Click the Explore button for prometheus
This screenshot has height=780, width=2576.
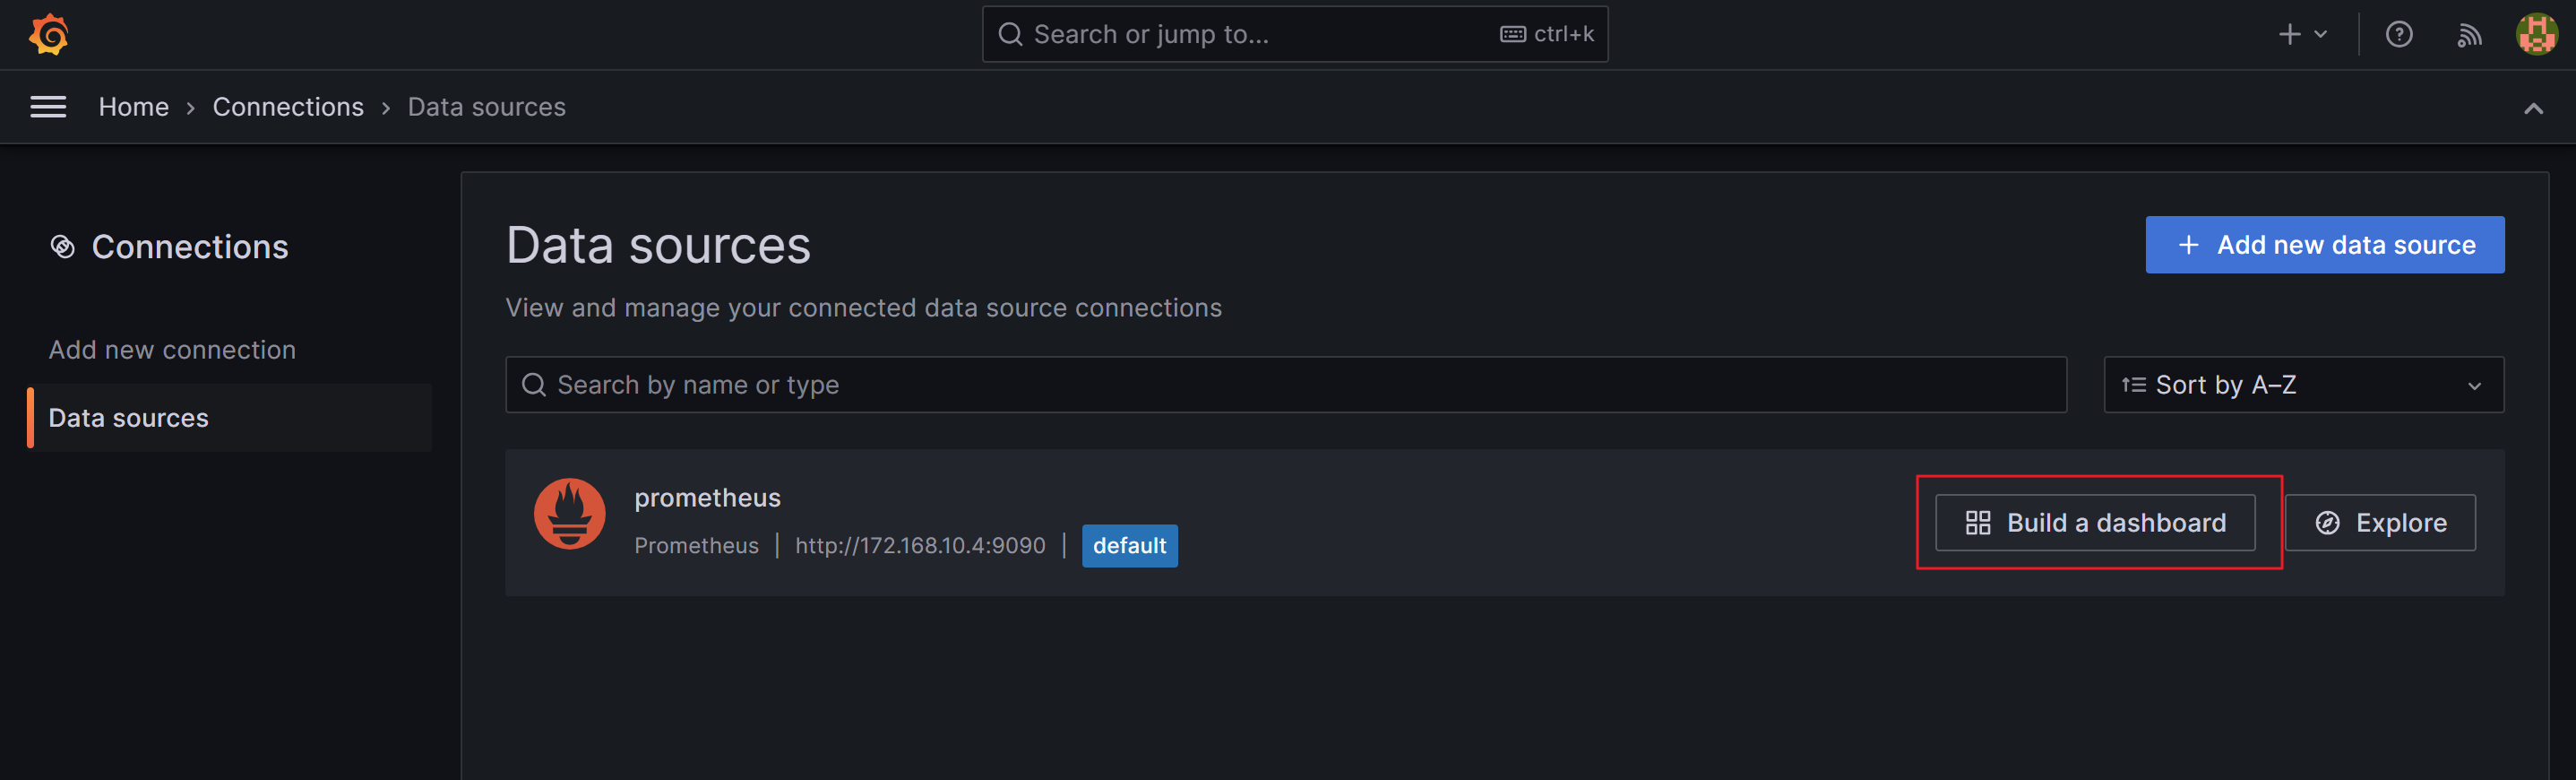(x=2380, y=523)
